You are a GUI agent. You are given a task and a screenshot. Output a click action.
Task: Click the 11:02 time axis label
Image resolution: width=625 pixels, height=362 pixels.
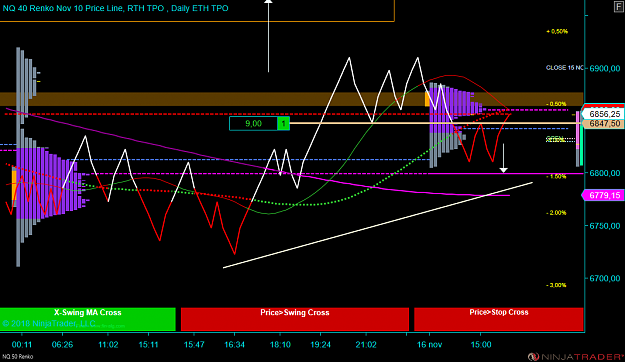(108, 345)
